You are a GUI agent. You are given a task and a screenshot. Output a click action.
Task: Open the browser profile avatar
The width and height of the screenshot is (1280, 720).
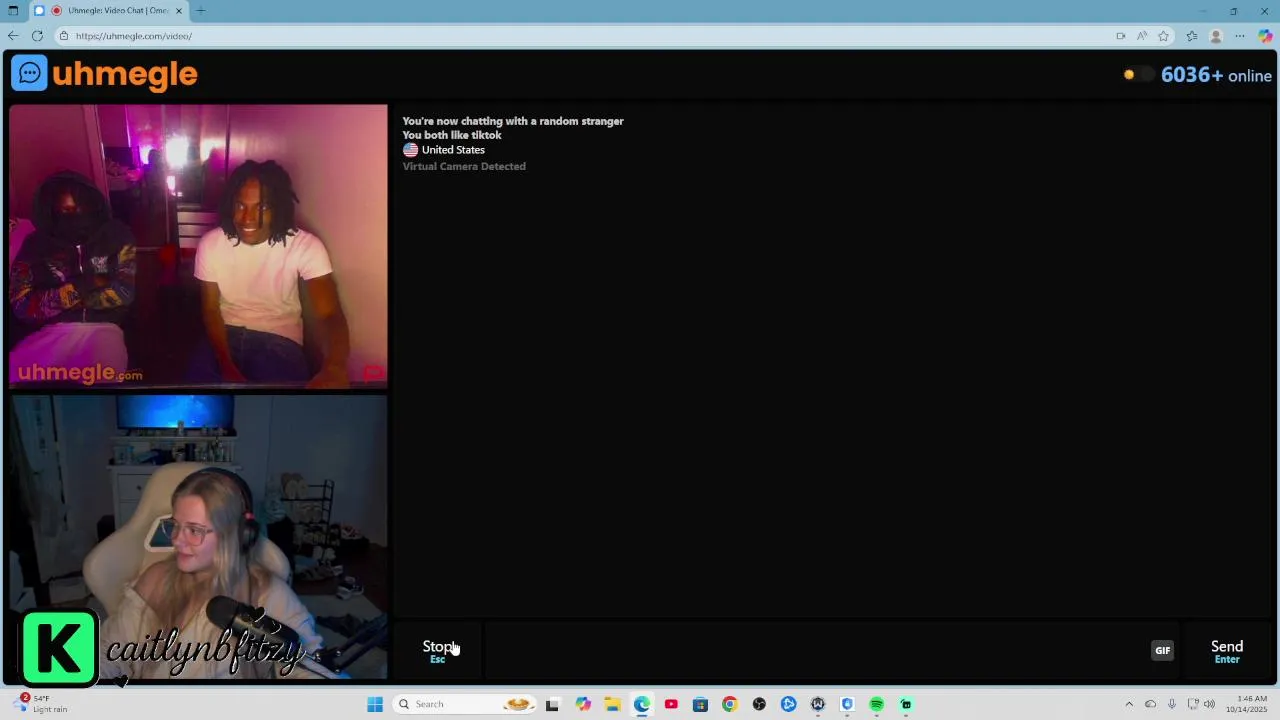coord(1216,36)
